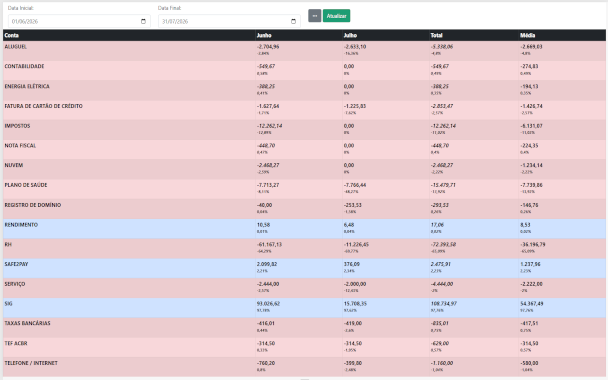The width and height of the screenshot is (608, 380).
Task: Click ALUGUEL Média value
Action: click(x=531, y=47)
